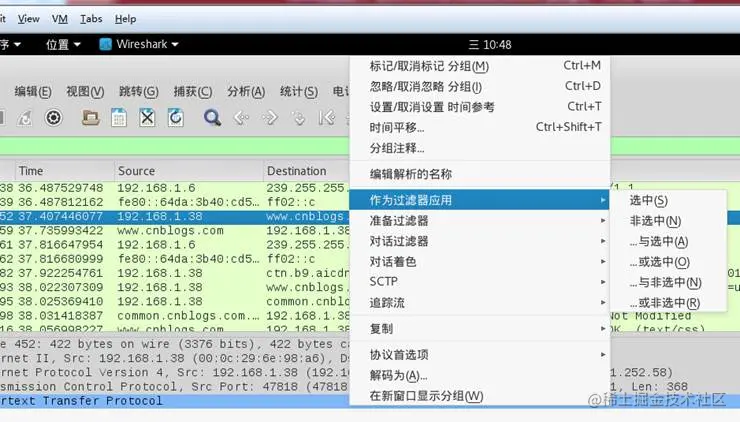Open a capture file via folder icon
The image size is (740, 422).
click(90, 118)
